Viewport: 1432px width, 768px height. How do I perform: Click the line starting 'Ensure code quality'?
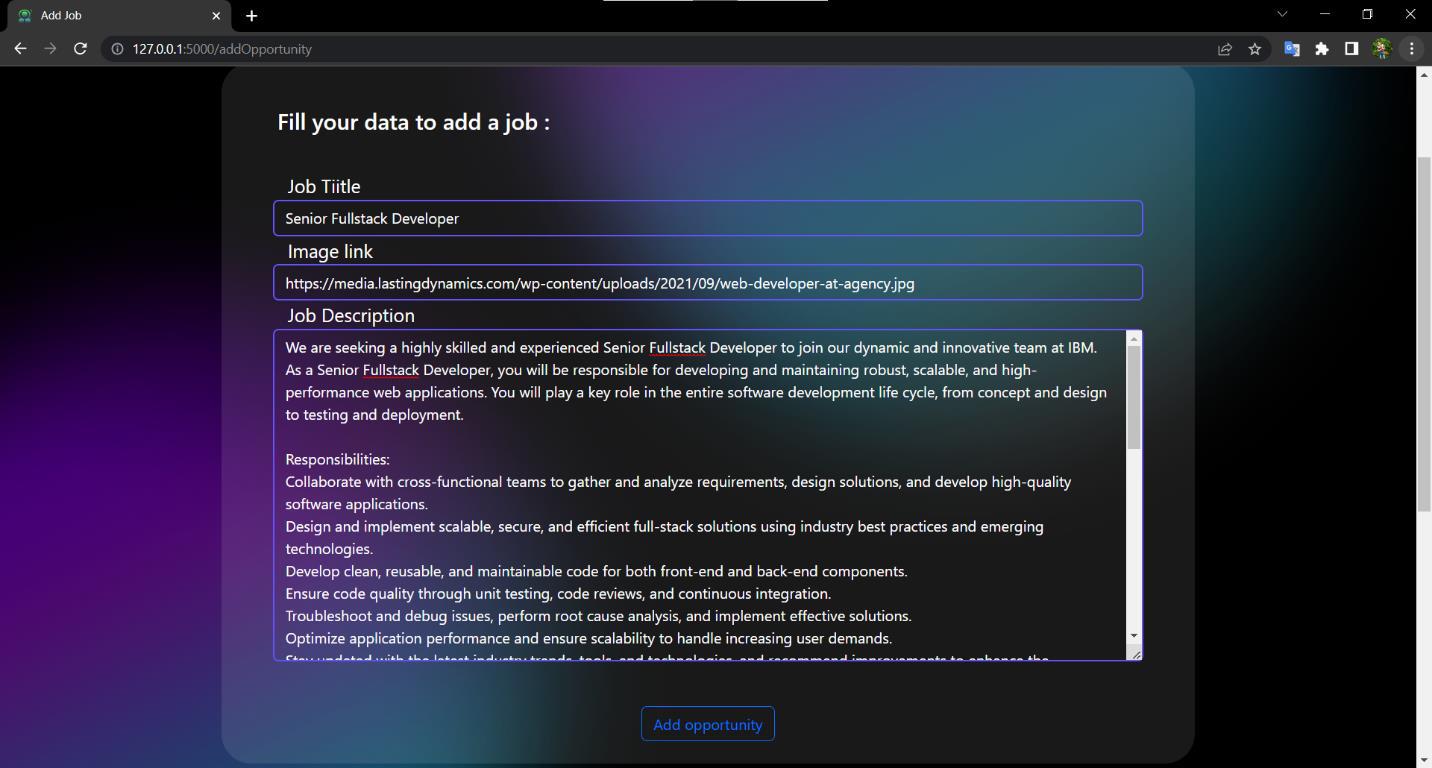coord(558,593)
